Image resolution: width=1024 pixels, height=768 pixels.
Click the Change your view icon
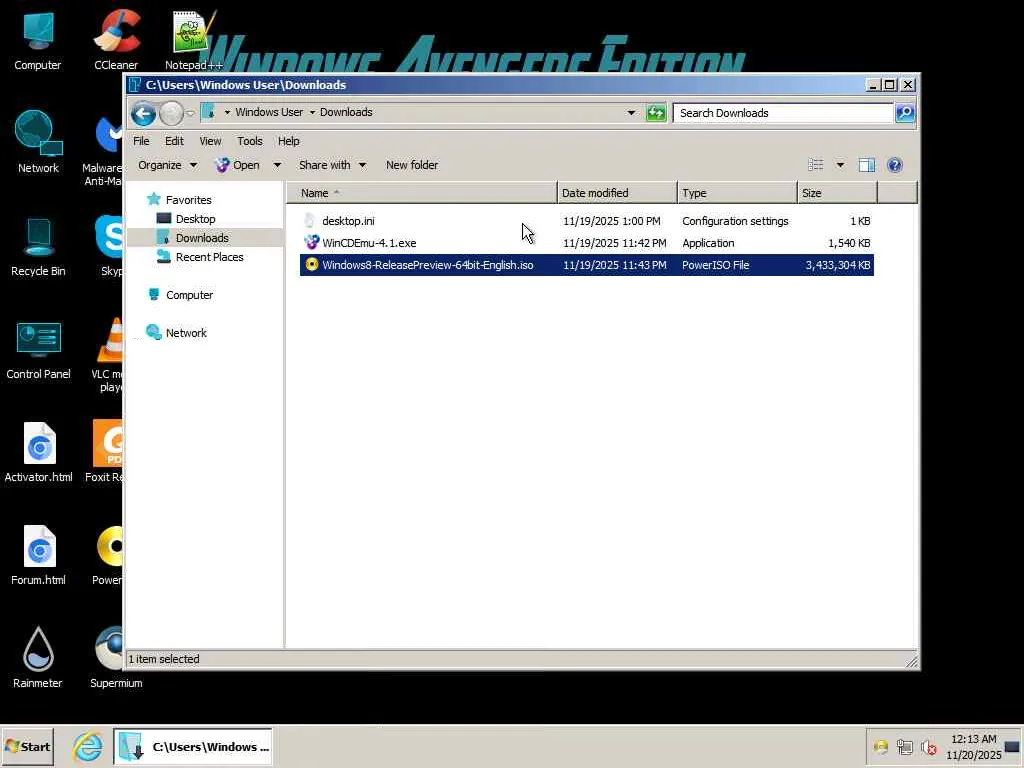pyautogui.click(x=816, y=165)
